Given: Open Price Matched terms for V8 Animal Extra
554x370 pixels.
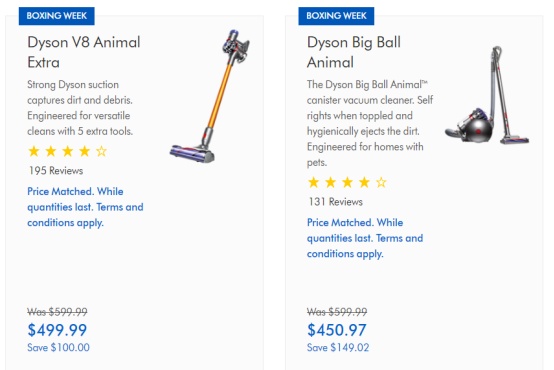Looking at the screenshot, I should (85, 207).
